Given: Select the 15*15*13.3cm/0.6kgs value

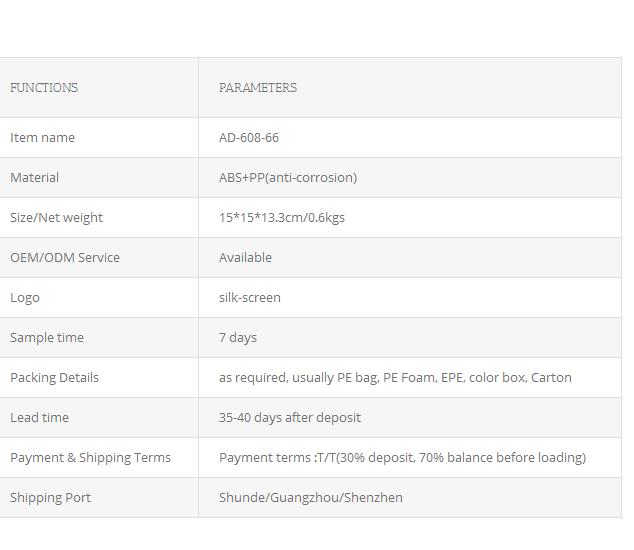Looking at the screenshot, I should click(x=282, y=218).
